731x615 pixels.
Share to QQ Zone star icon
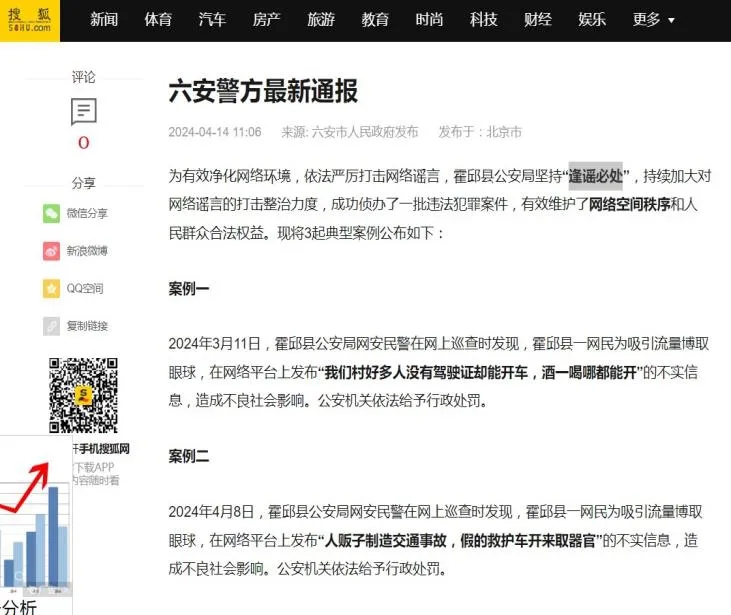click(51, 288)
